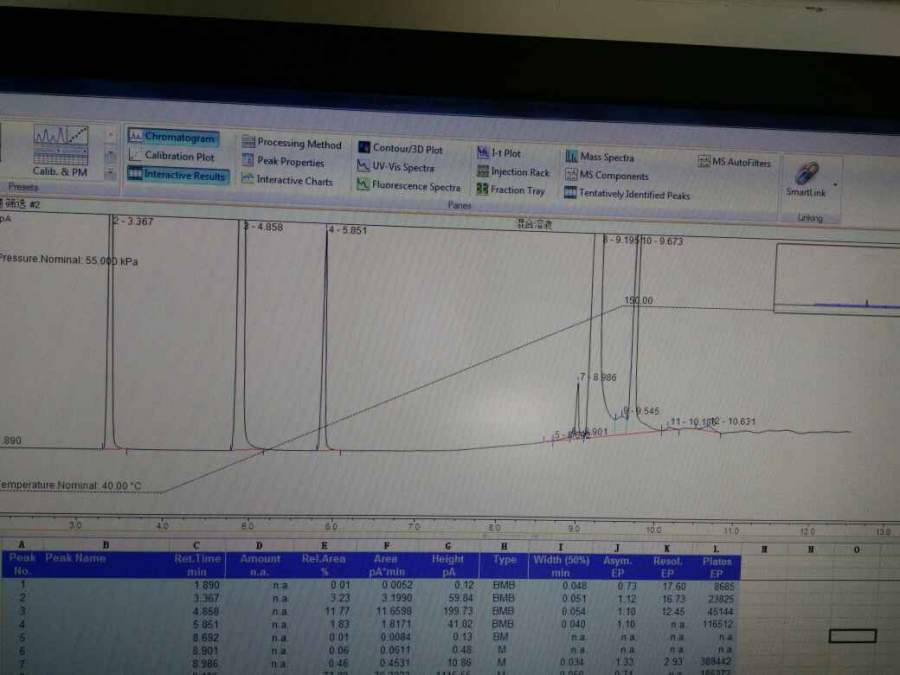Show Tentatively Identified Peaks pane
Image resolution: width=900 pixels, height=675 pixels.
627,193
